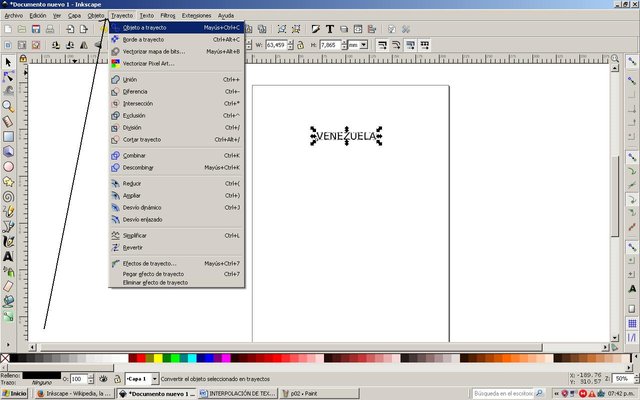Select the 3D box tool
640x400 pixels.
(8, 151)
